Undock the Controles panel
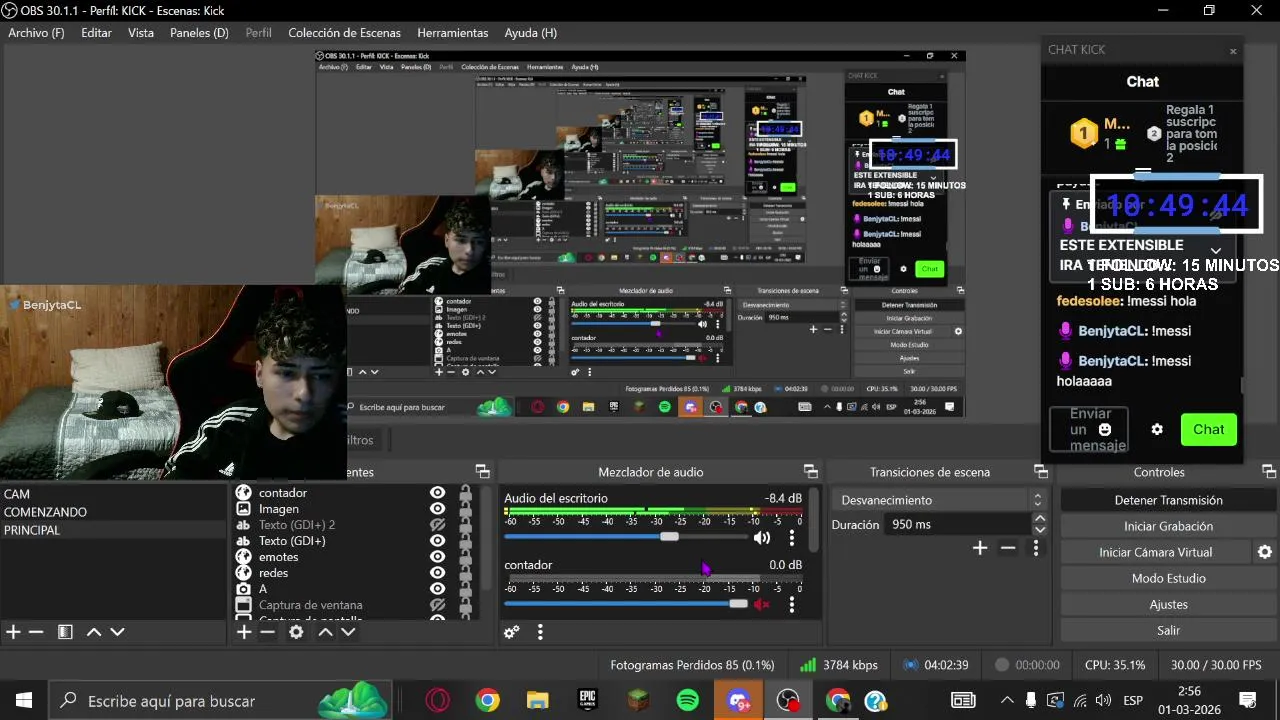This screenshot has width=1280, height=720. (x=1269, y=472)
